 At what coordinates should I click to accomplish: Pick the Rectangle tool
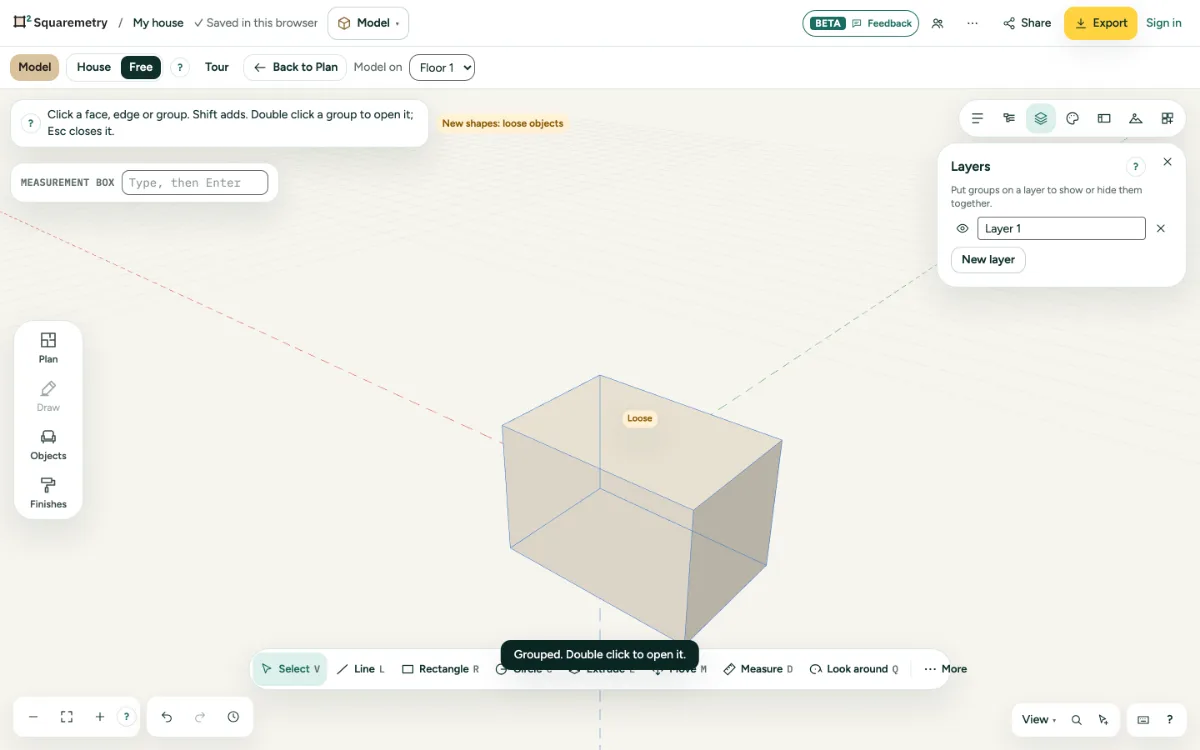[440, 669]
